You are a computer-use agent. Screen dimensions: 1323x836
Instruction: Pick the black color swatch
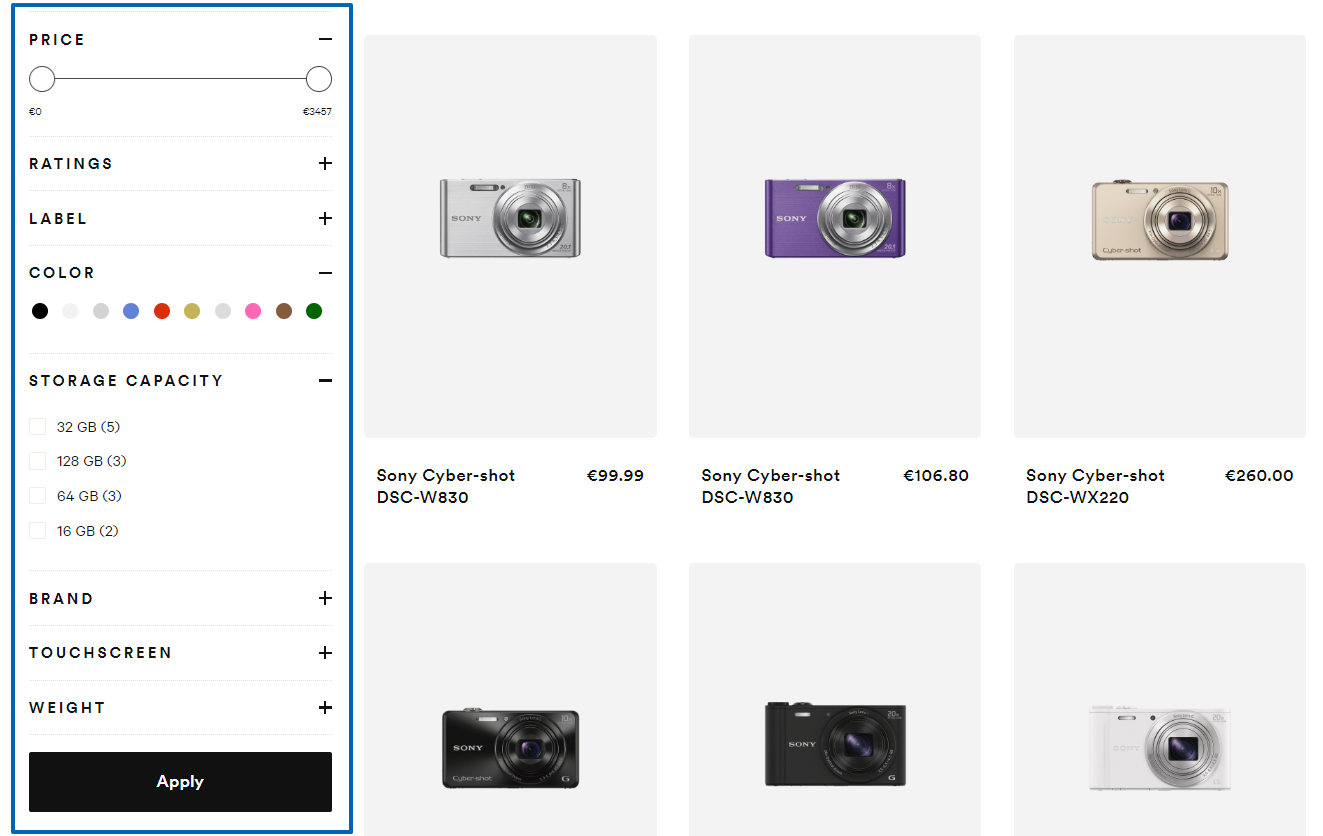coord(40,311)
